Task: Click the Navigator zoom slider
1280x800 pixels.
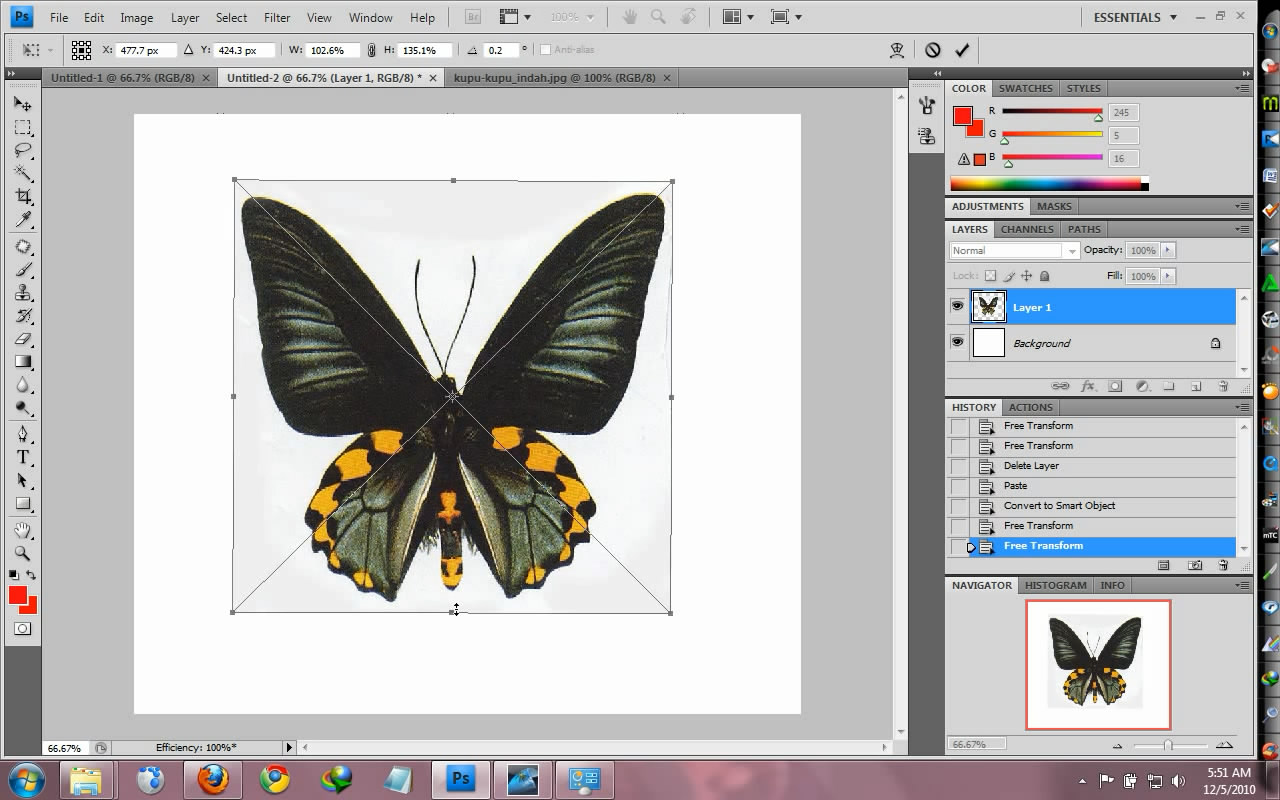Action: pyautogui.click(x=1168, y=745)
